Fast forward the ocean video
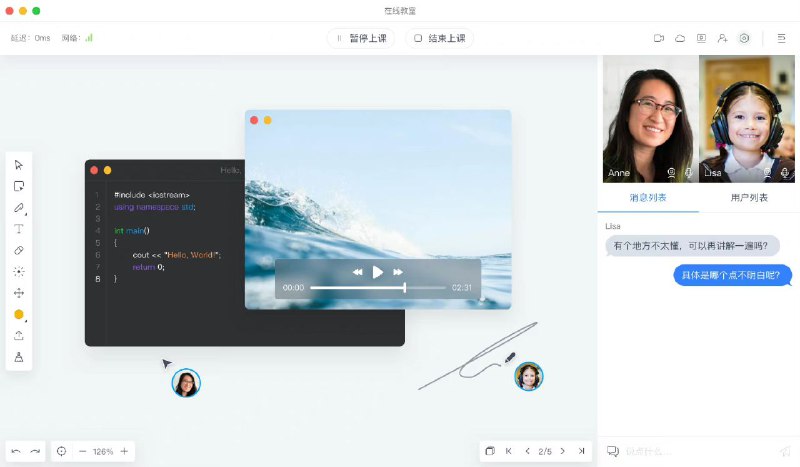This screenshot has height=467, width=800. click(x=398, y=272)
